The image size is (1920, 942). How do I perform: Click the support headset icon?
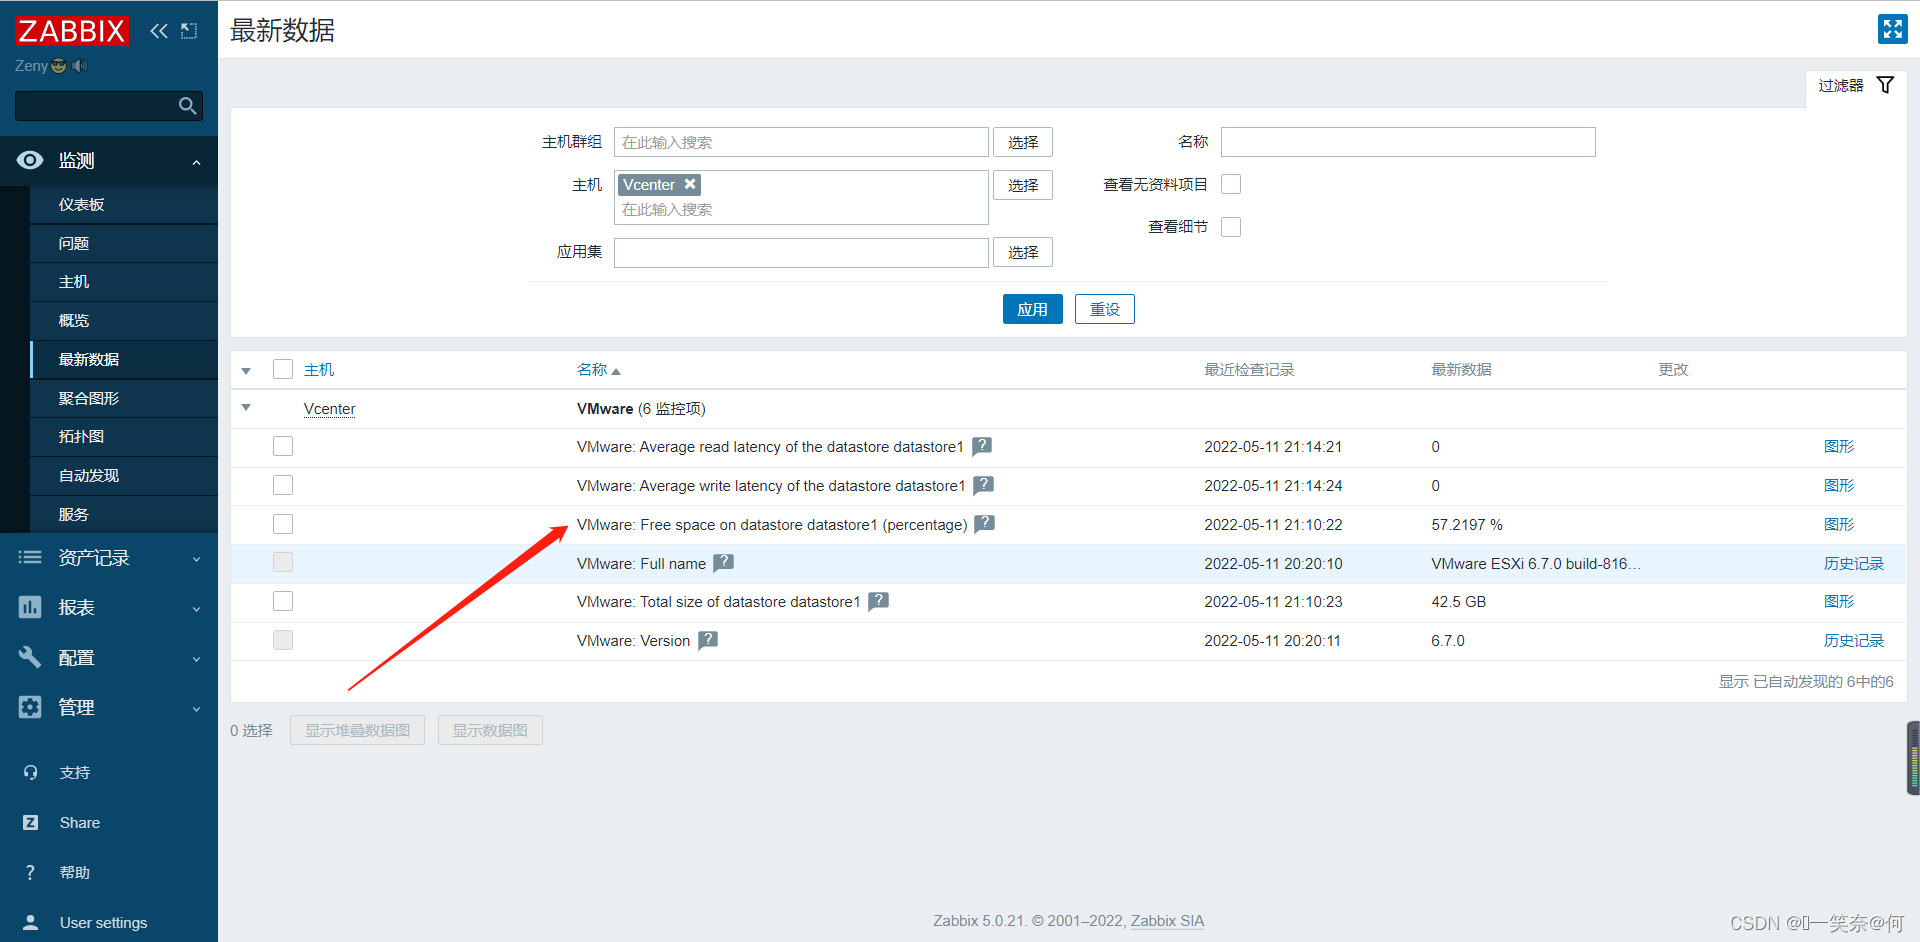30,773
